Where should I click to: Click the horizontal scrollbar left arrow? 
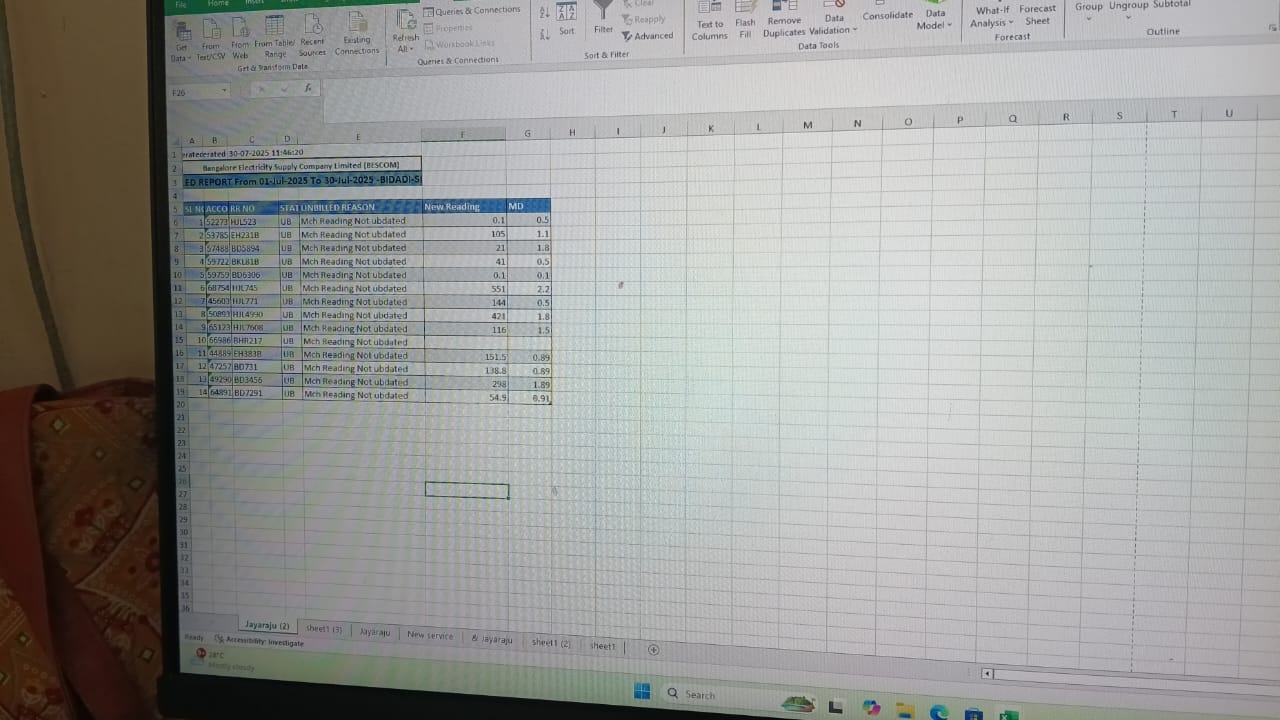(988, 674)
